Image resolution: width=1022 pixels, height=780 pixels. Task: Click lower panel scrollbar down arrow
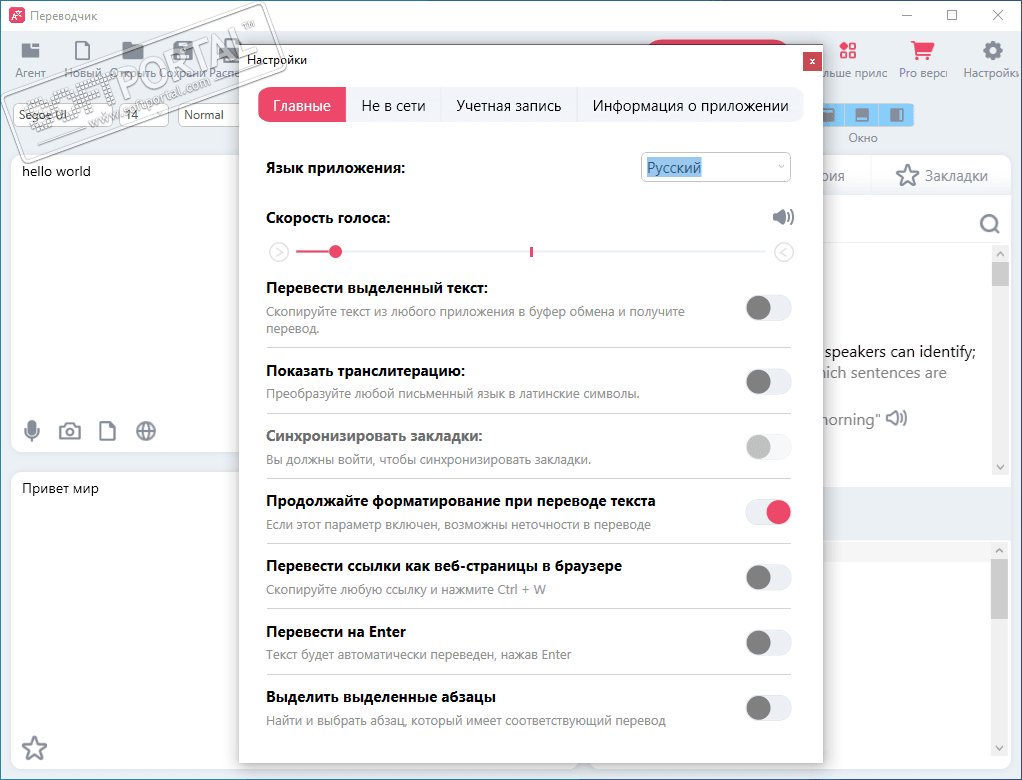coord(1000,748)
